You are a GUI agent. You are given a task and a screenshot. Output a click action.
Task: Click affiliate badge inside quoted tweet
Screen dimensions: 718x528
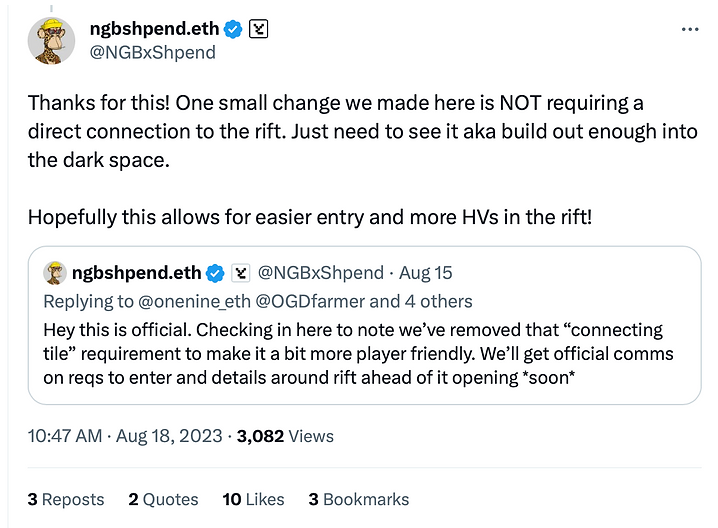[240, 273]
